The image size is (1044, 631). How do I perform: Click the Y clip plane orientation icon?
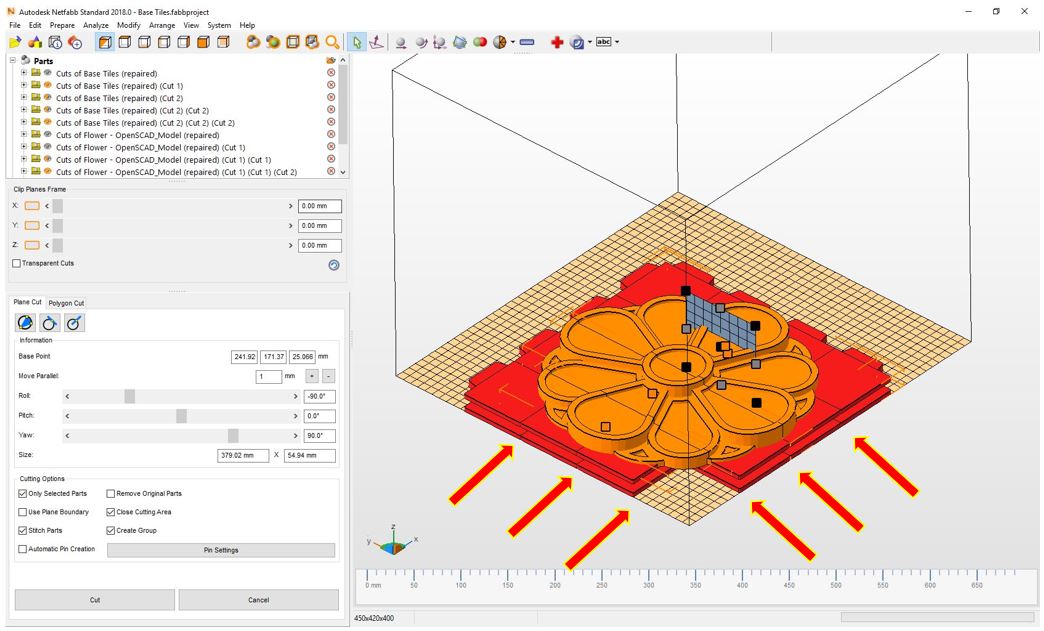click(32, 225)
